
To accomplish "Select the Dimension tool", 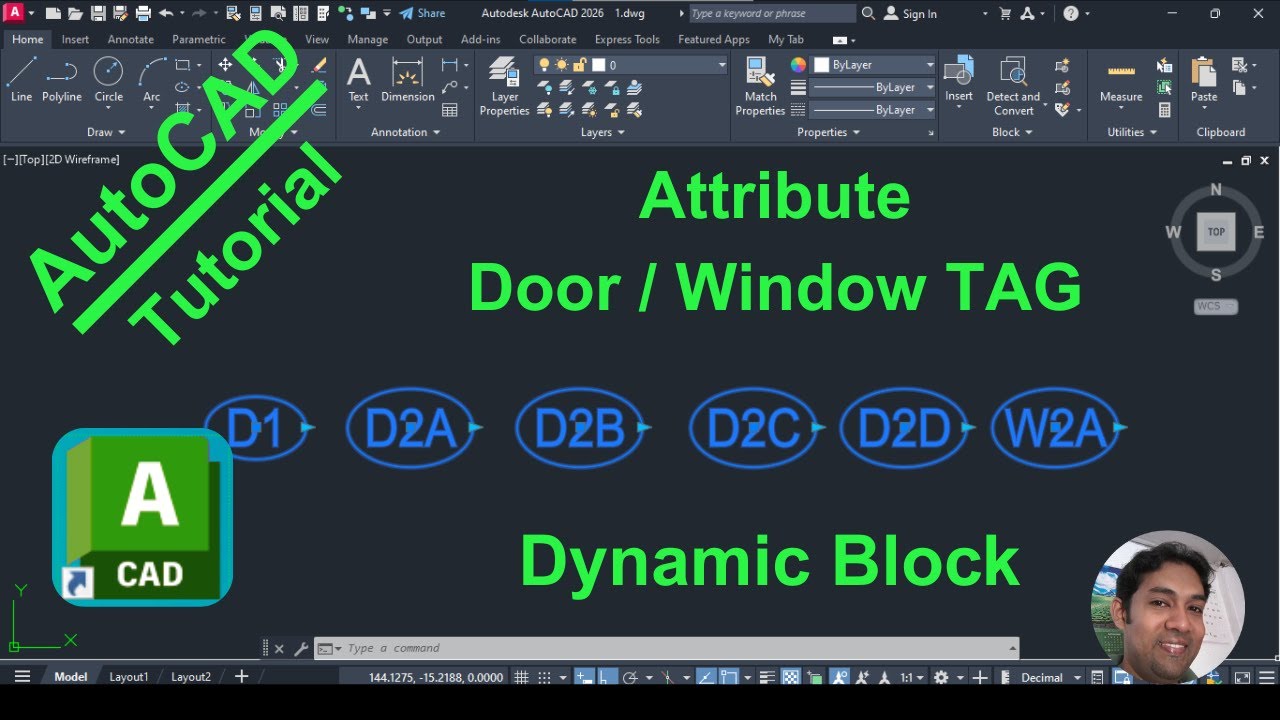I will pos(407,80).
